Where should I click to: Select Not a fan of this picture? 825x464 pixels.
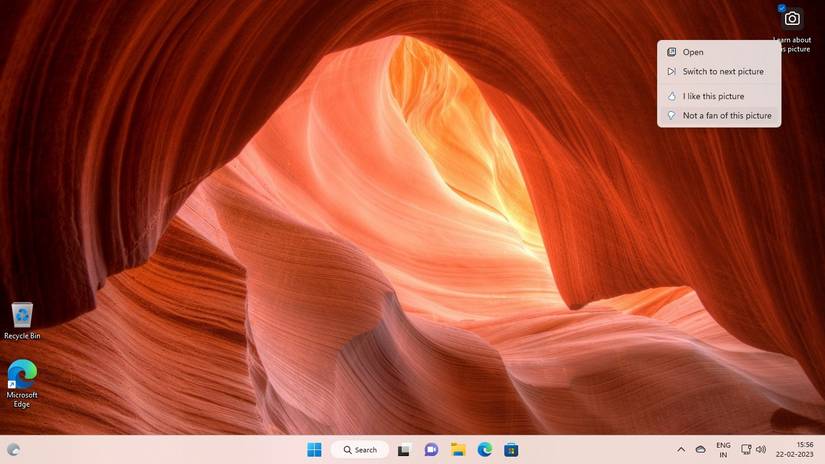[x=719, y=116]
